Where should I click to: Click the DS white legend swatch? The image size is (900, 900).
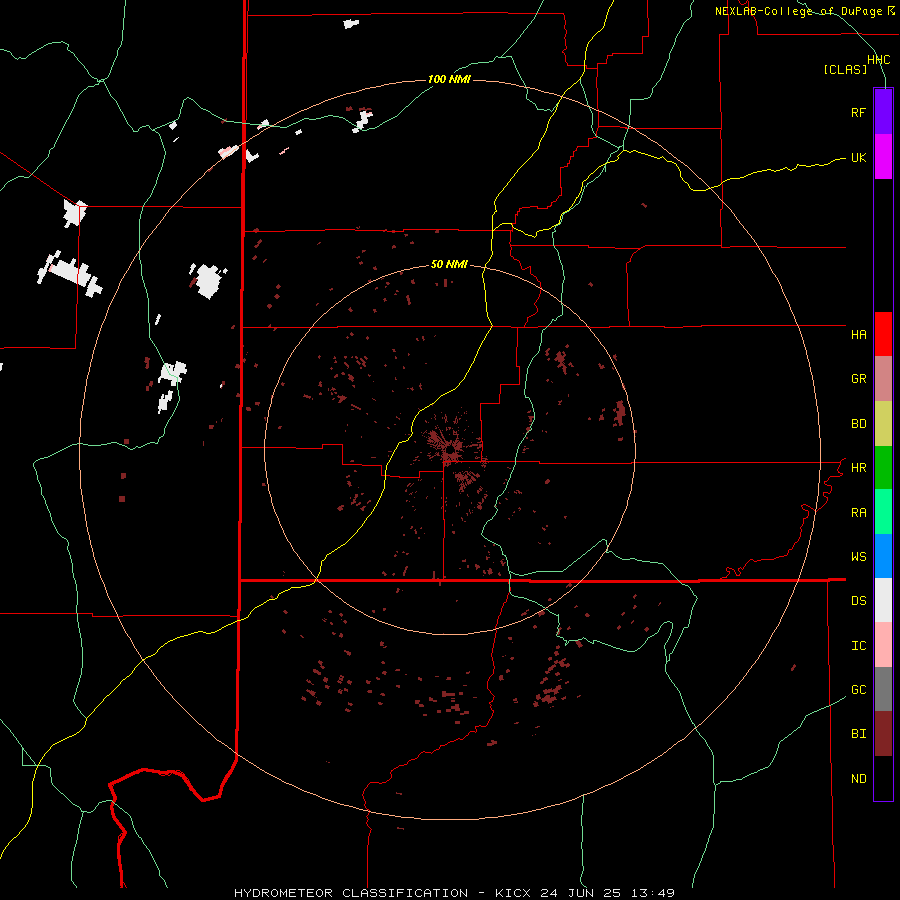(x=883, y=600)
